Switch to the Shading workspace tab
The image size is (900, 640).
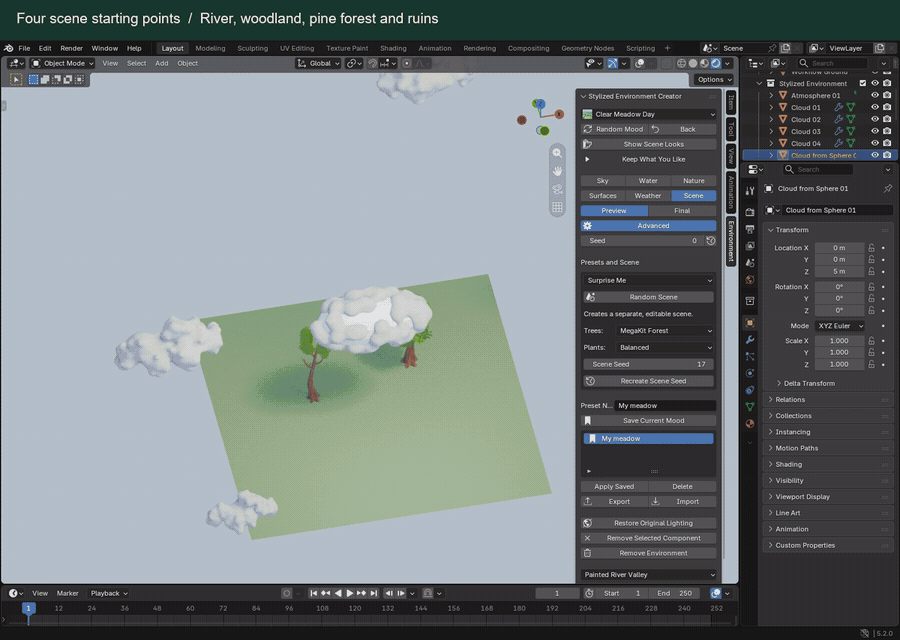pyautogui.click(x=393, y=48)
